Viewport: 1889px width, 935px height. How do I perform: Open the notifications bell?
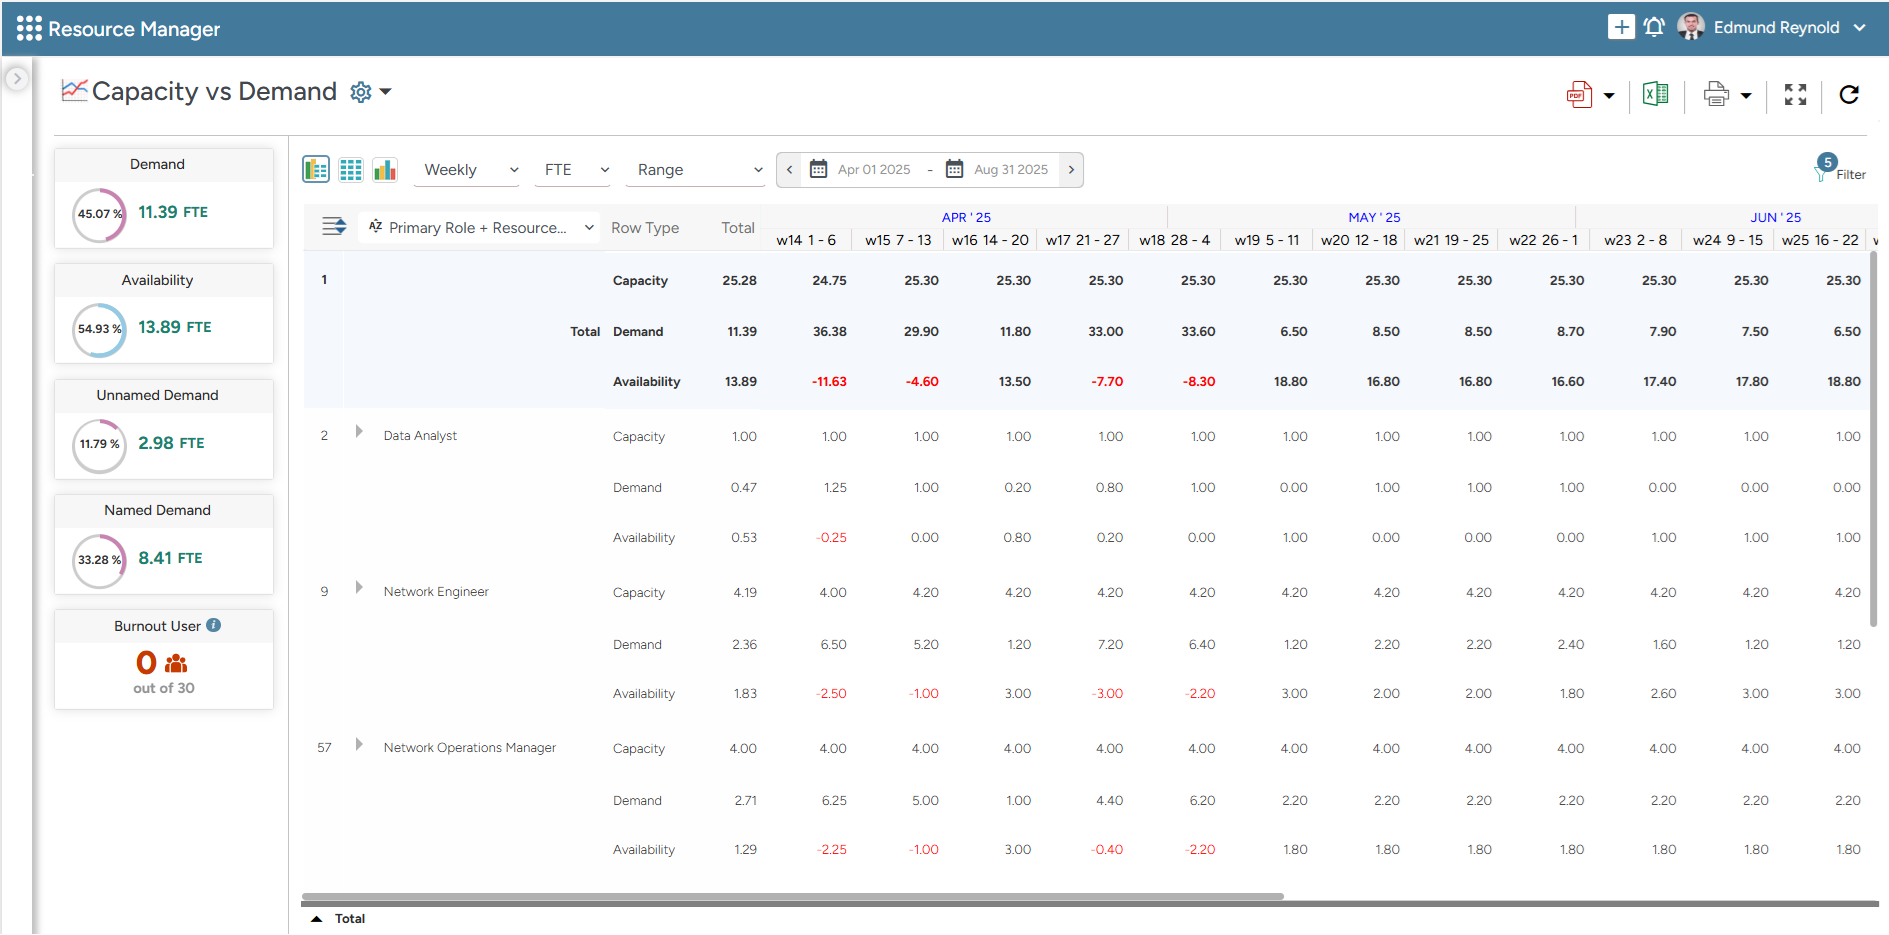click(1654, 27)
